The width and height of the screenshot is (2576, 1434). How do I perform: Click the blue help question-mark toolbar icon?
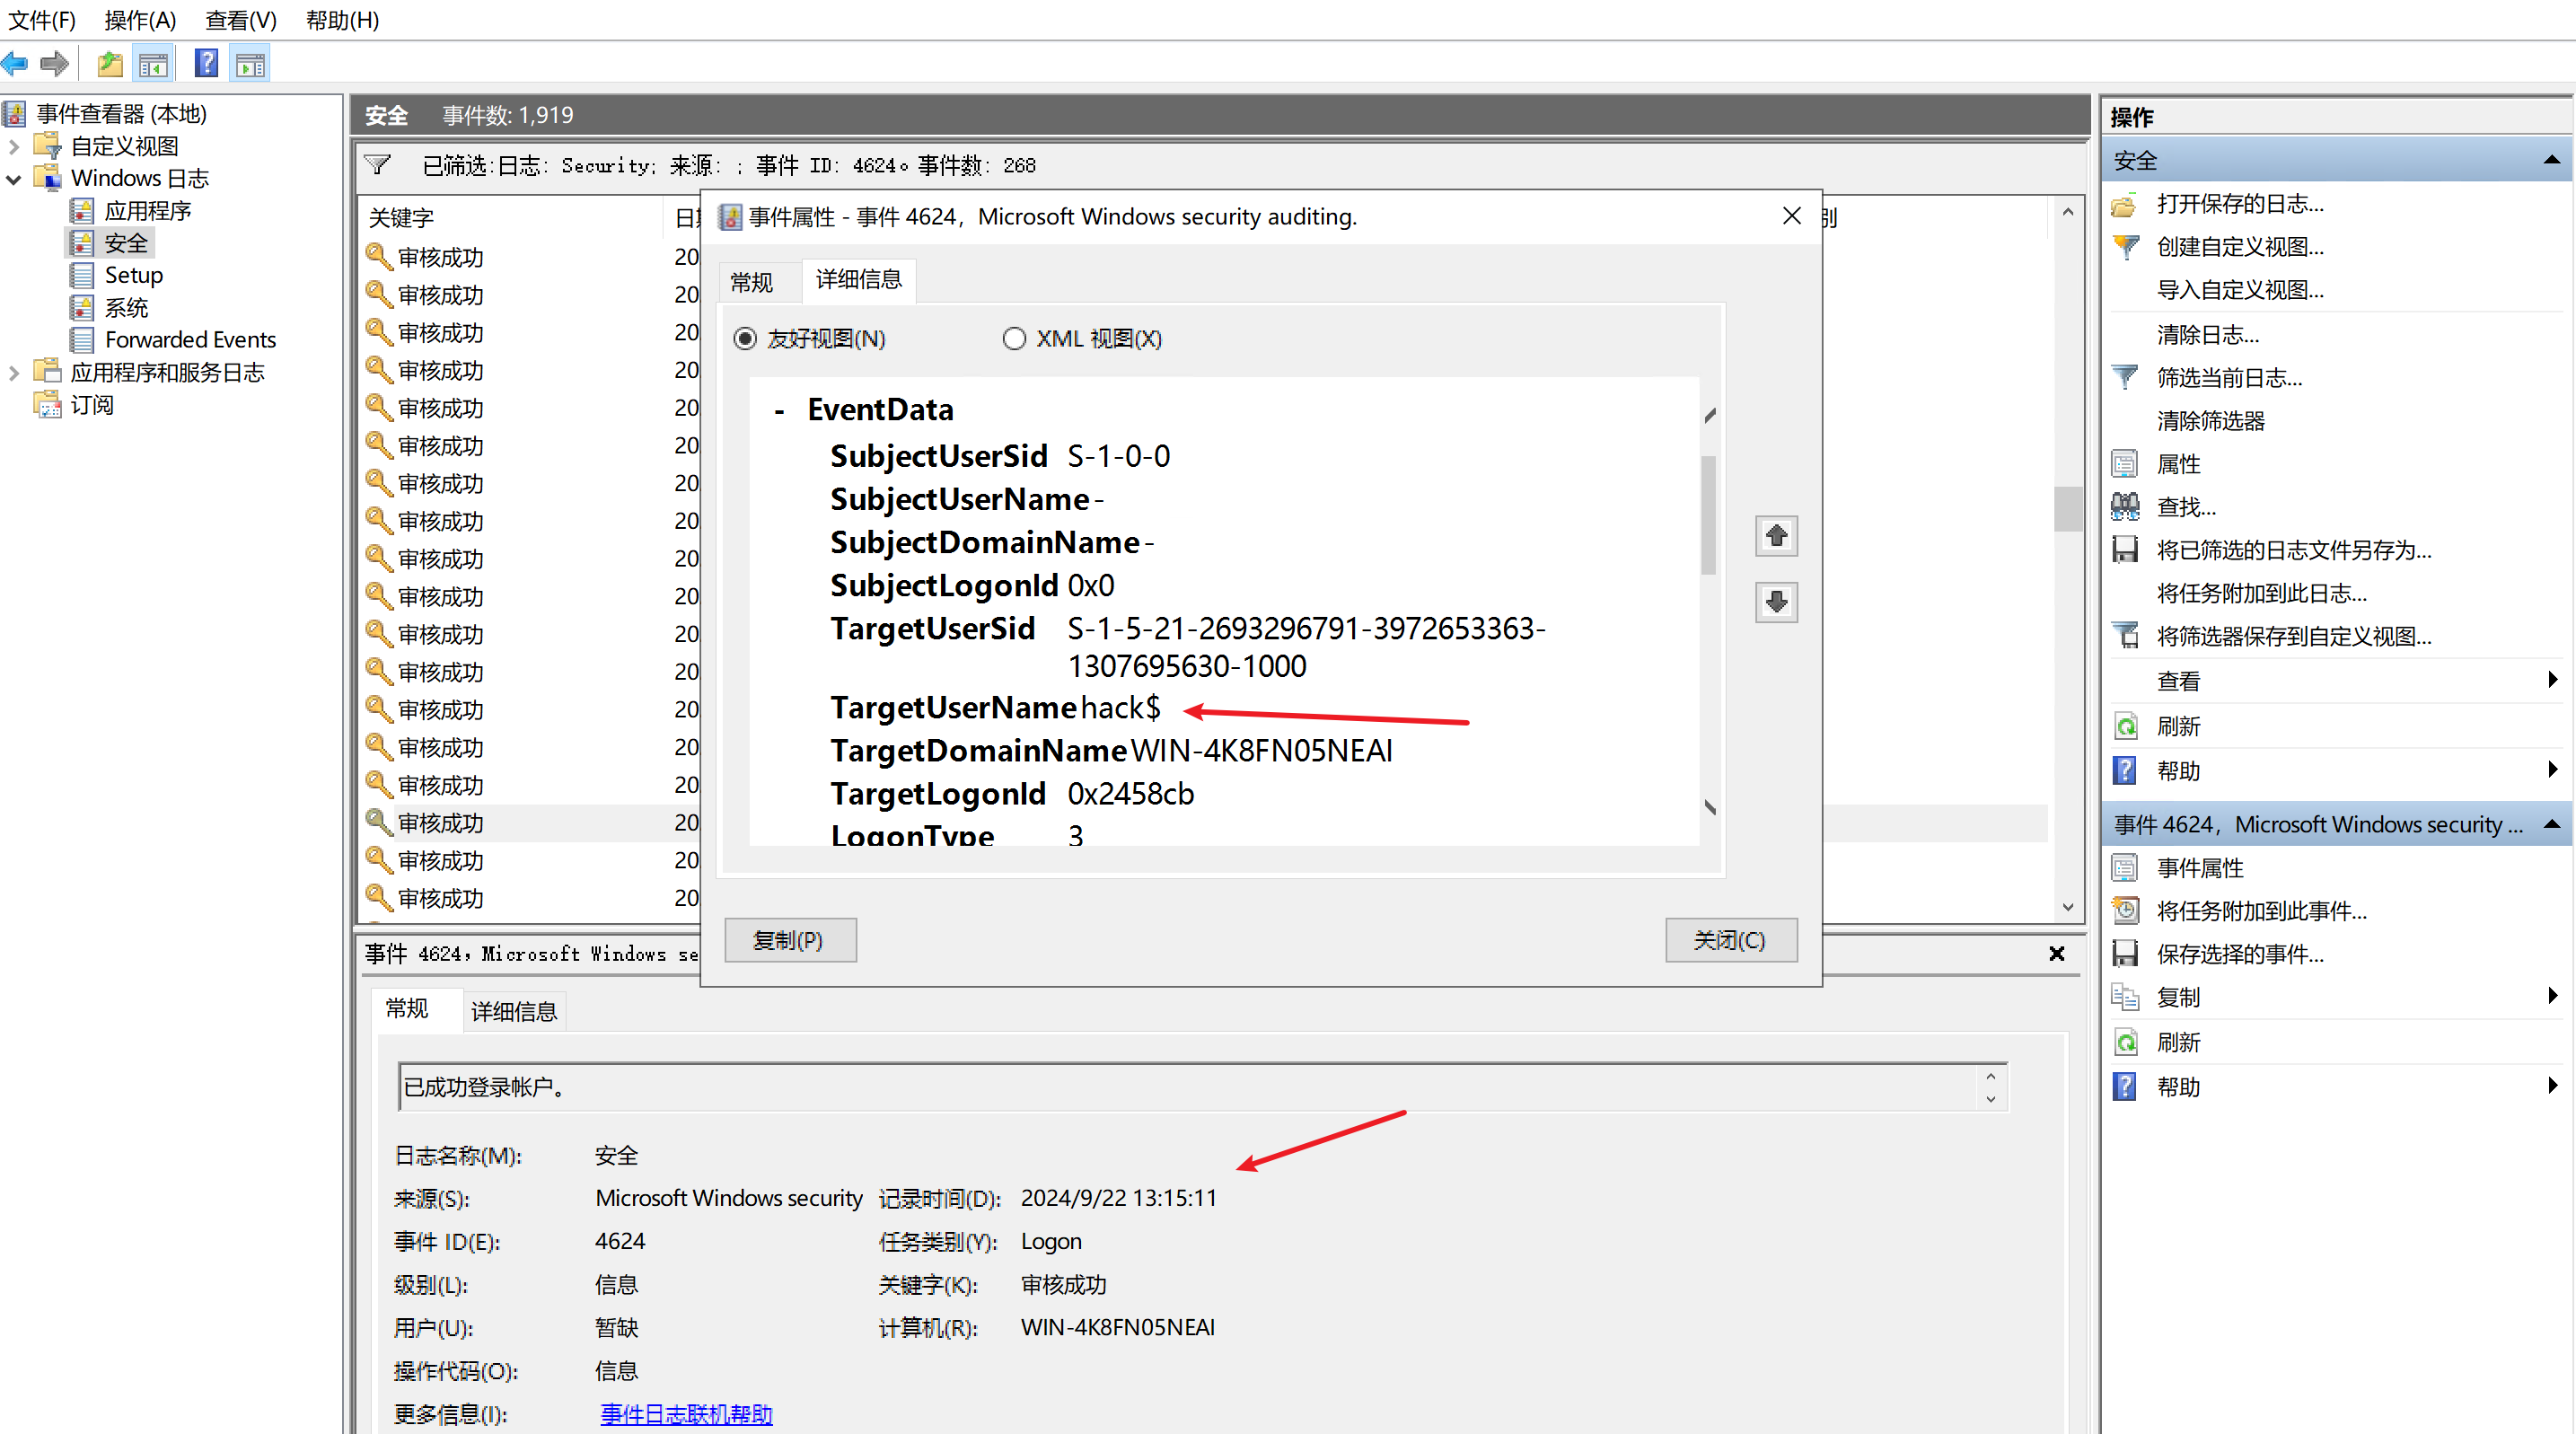tap(206, 64)
